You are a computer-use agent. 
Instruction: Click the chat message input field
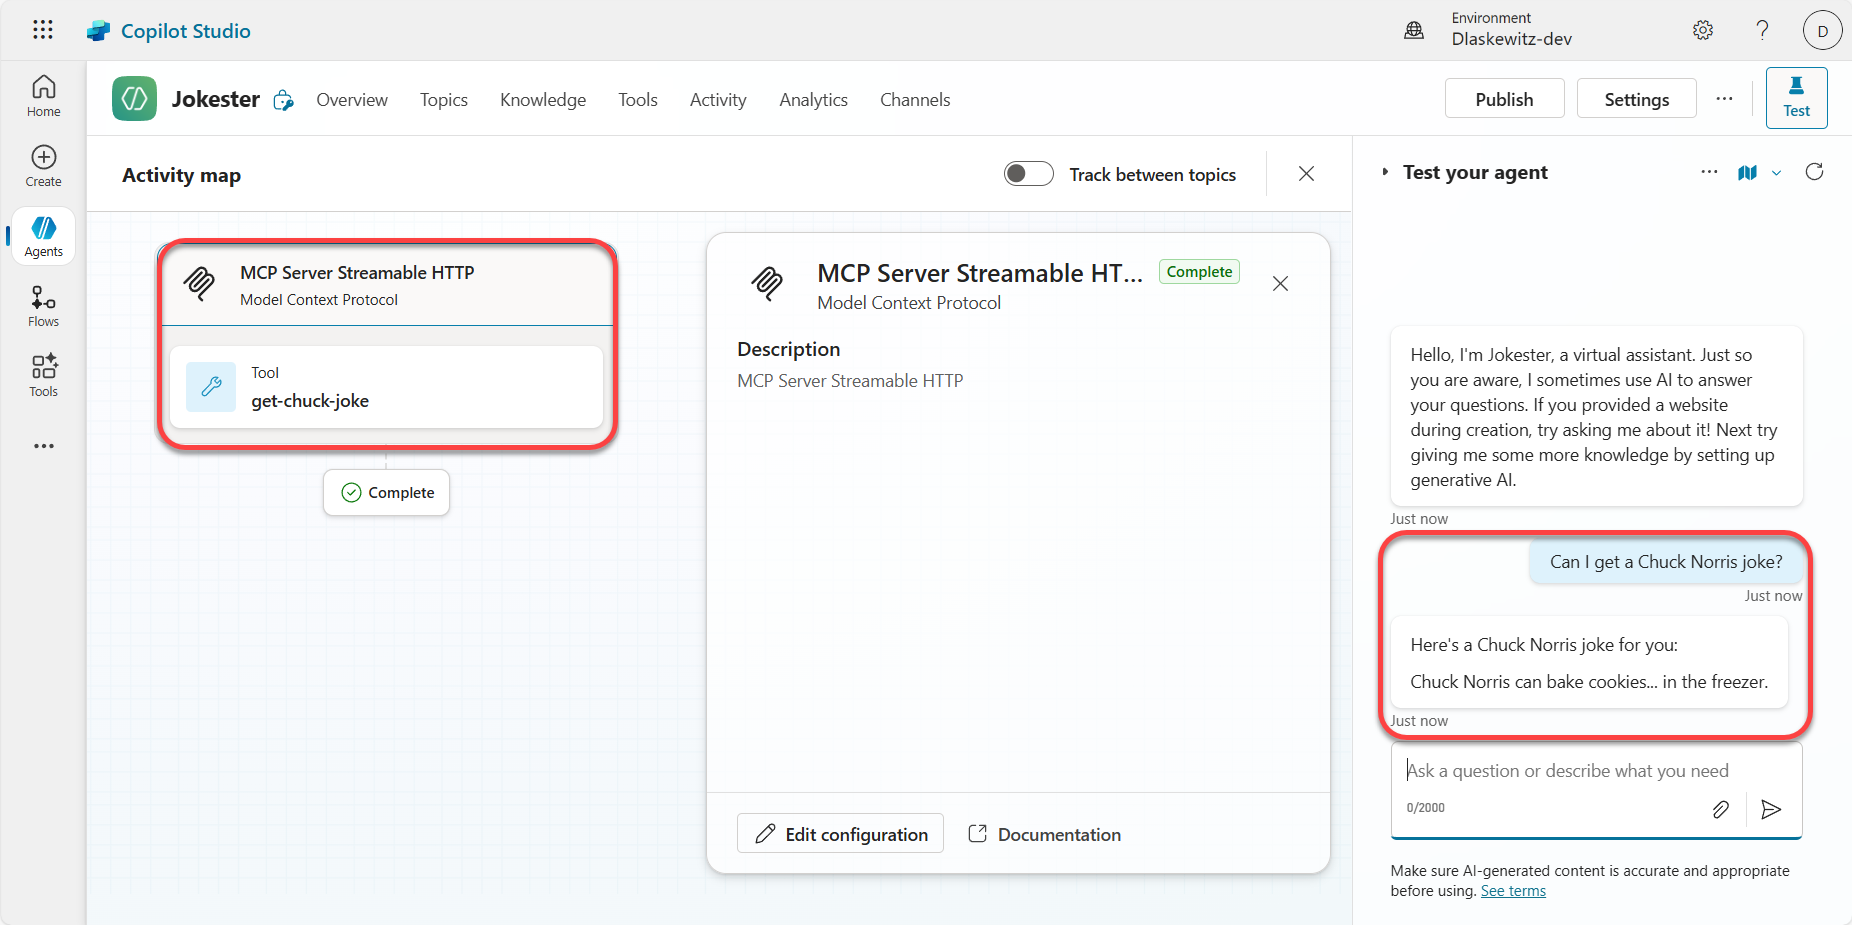click(1580, 771)
